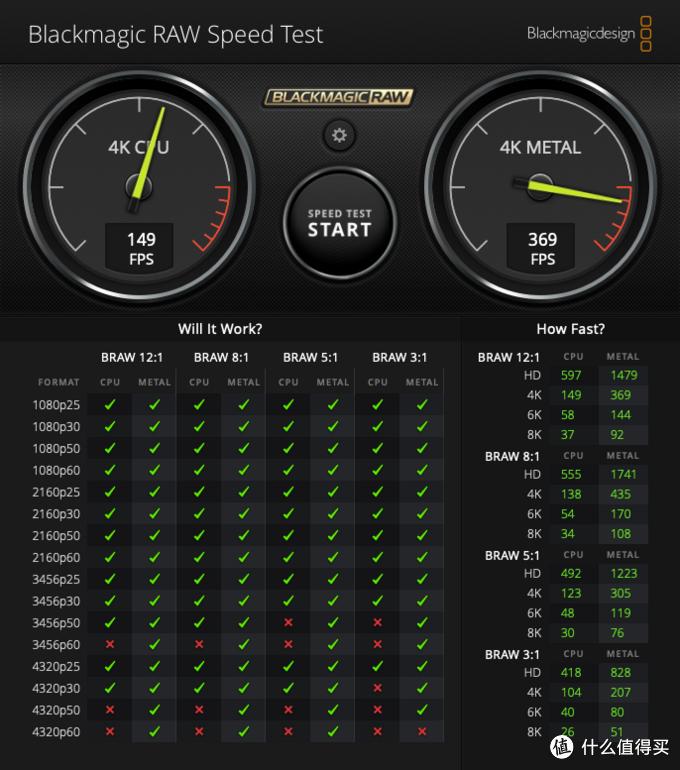Click red cross for 4320p50 BRAW 3:1 CPU
The image size is (680, 770).
click(x=378, y=710)
